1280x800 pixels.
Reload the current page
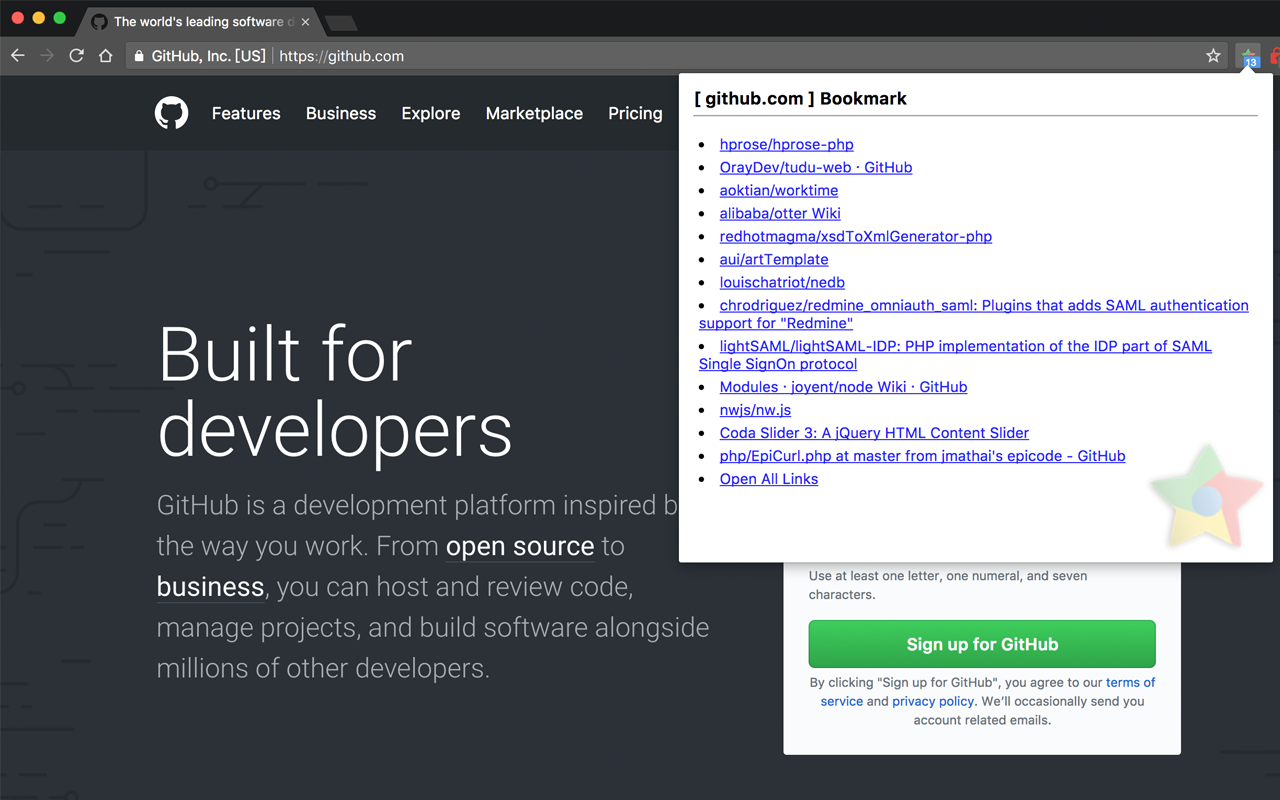76,55
